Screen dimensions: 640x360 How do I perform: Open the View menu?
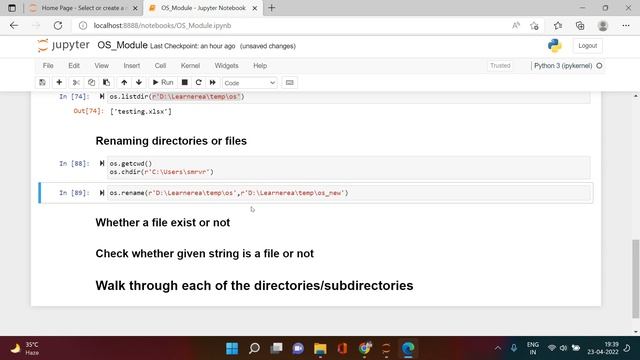(102, 66)
